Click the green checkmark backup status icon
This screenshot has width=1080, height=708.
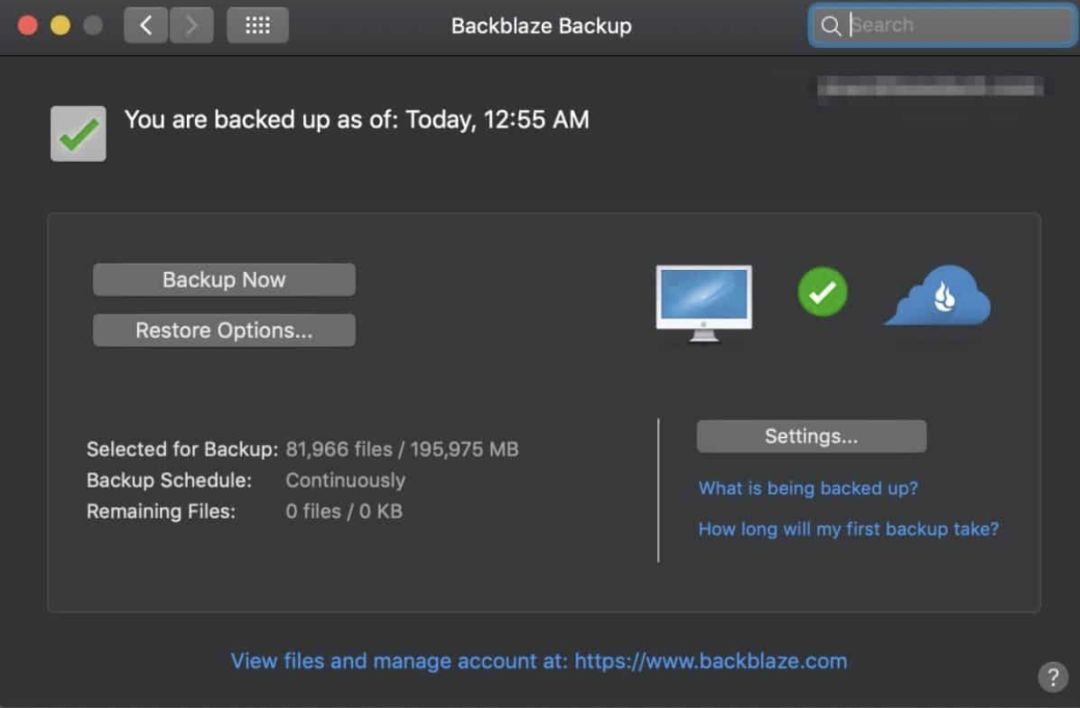tap(78, 134)
